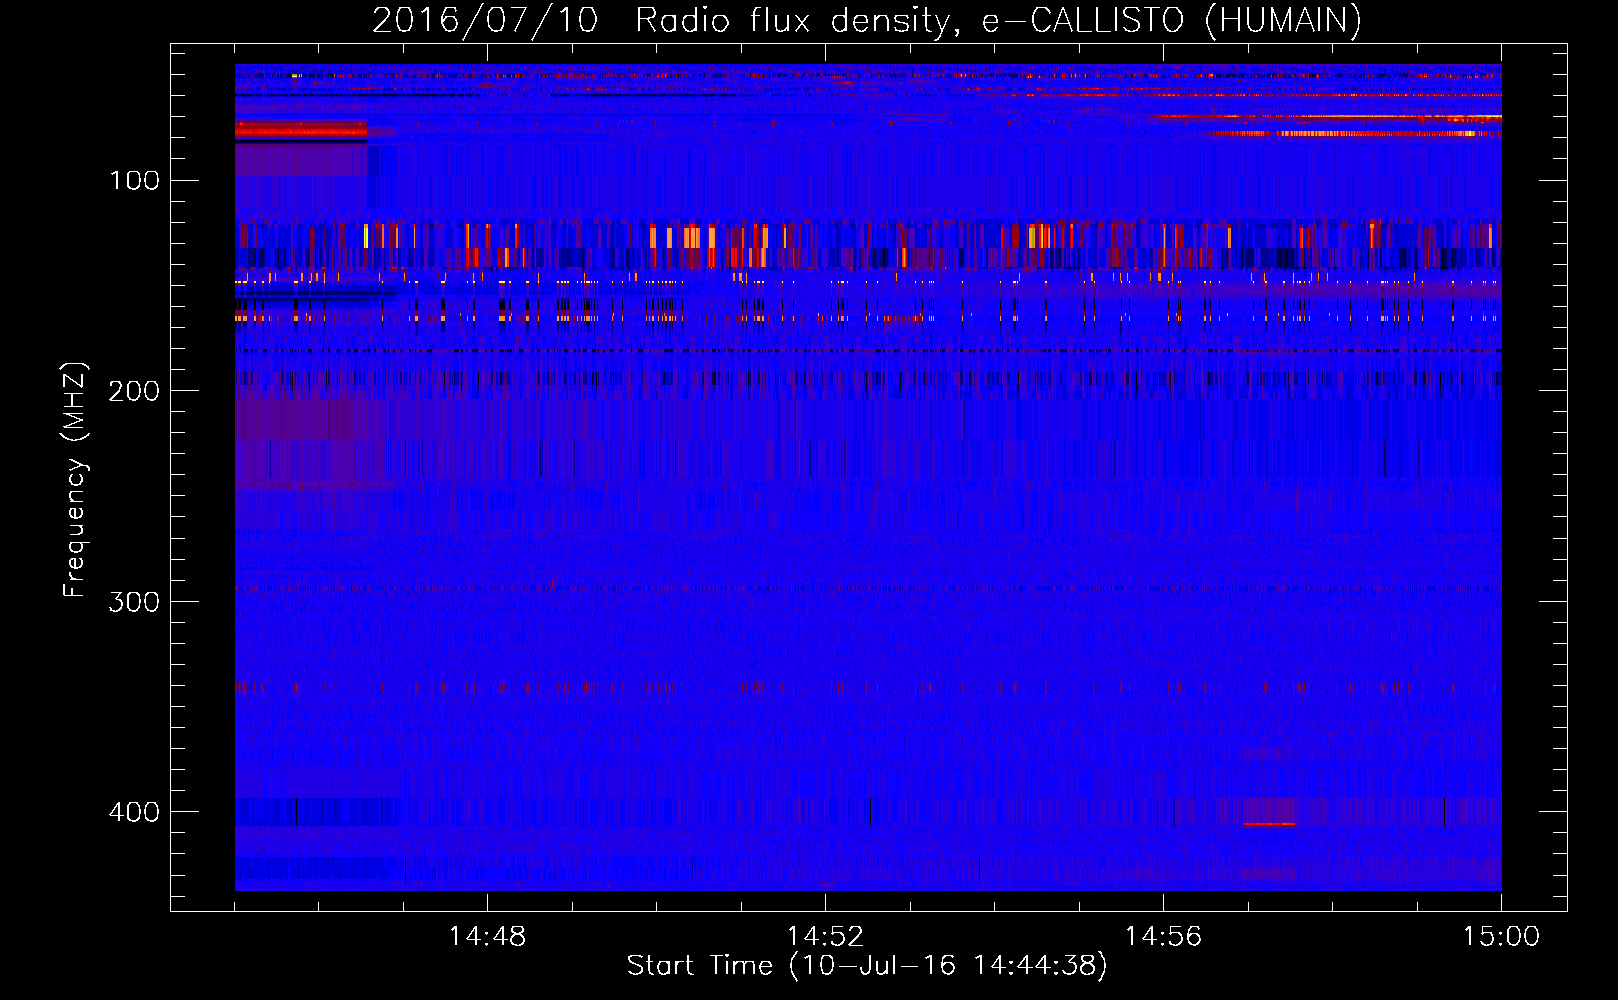Click the 'Frequency (MHZ)' axis label
1618x1000 pixels.
pos(75,480)
